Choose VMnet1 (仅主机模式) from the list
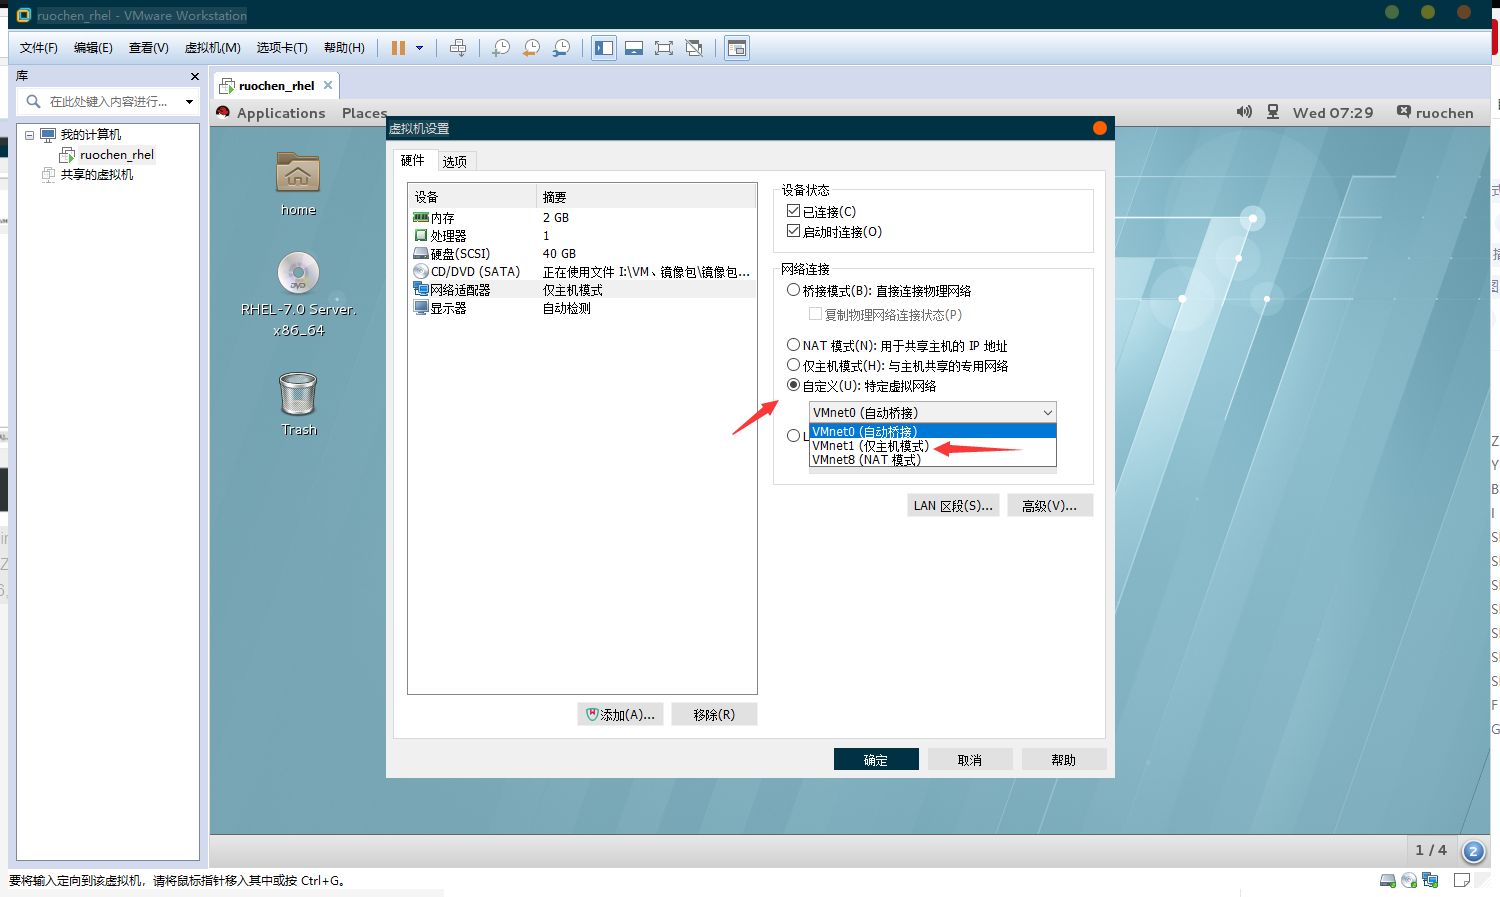 [x=933, y=446]
